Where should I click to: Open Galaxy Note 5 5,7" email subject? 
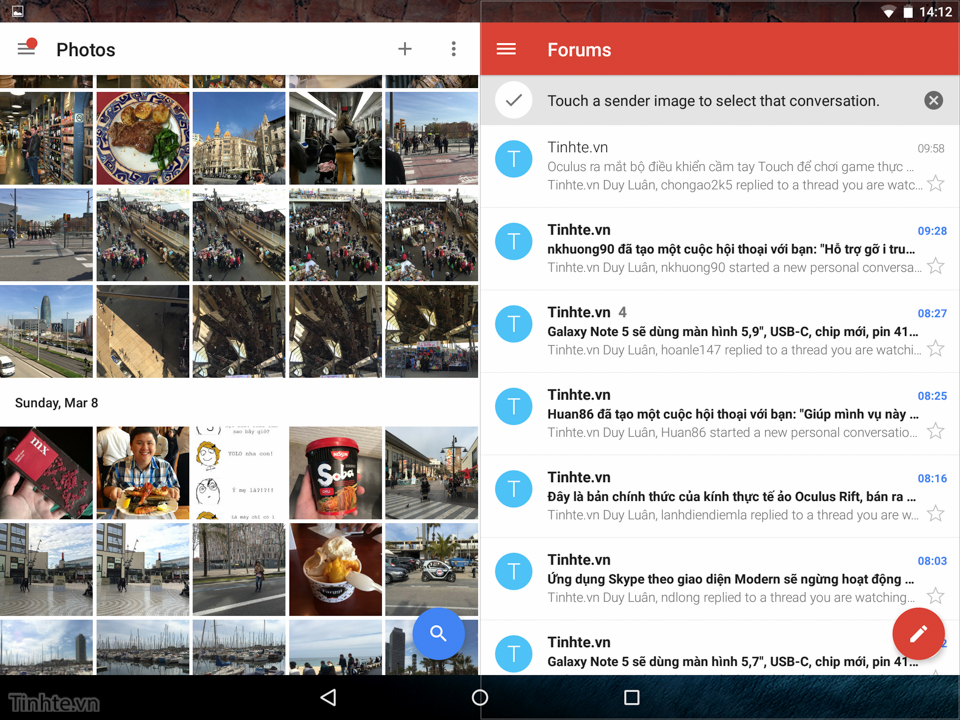[x=732, y=662]
